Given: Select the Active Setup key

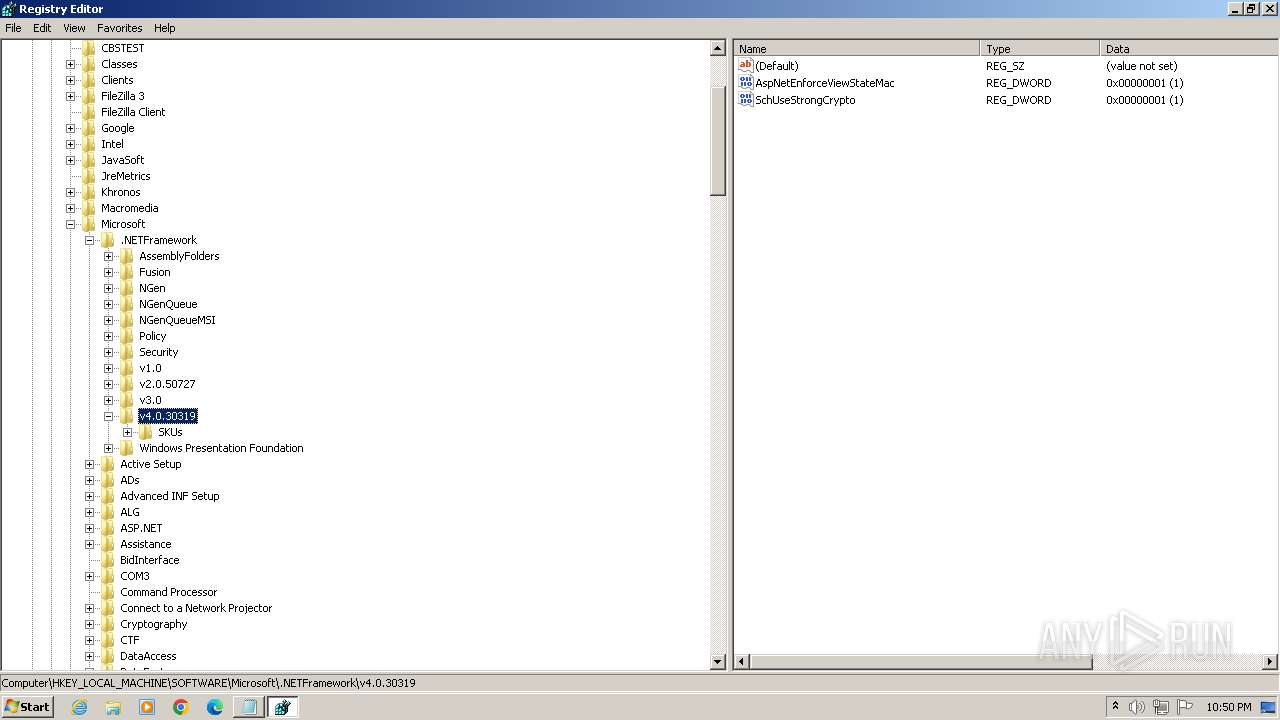Looking at the screenshot, I should click(x=151, y=464).
